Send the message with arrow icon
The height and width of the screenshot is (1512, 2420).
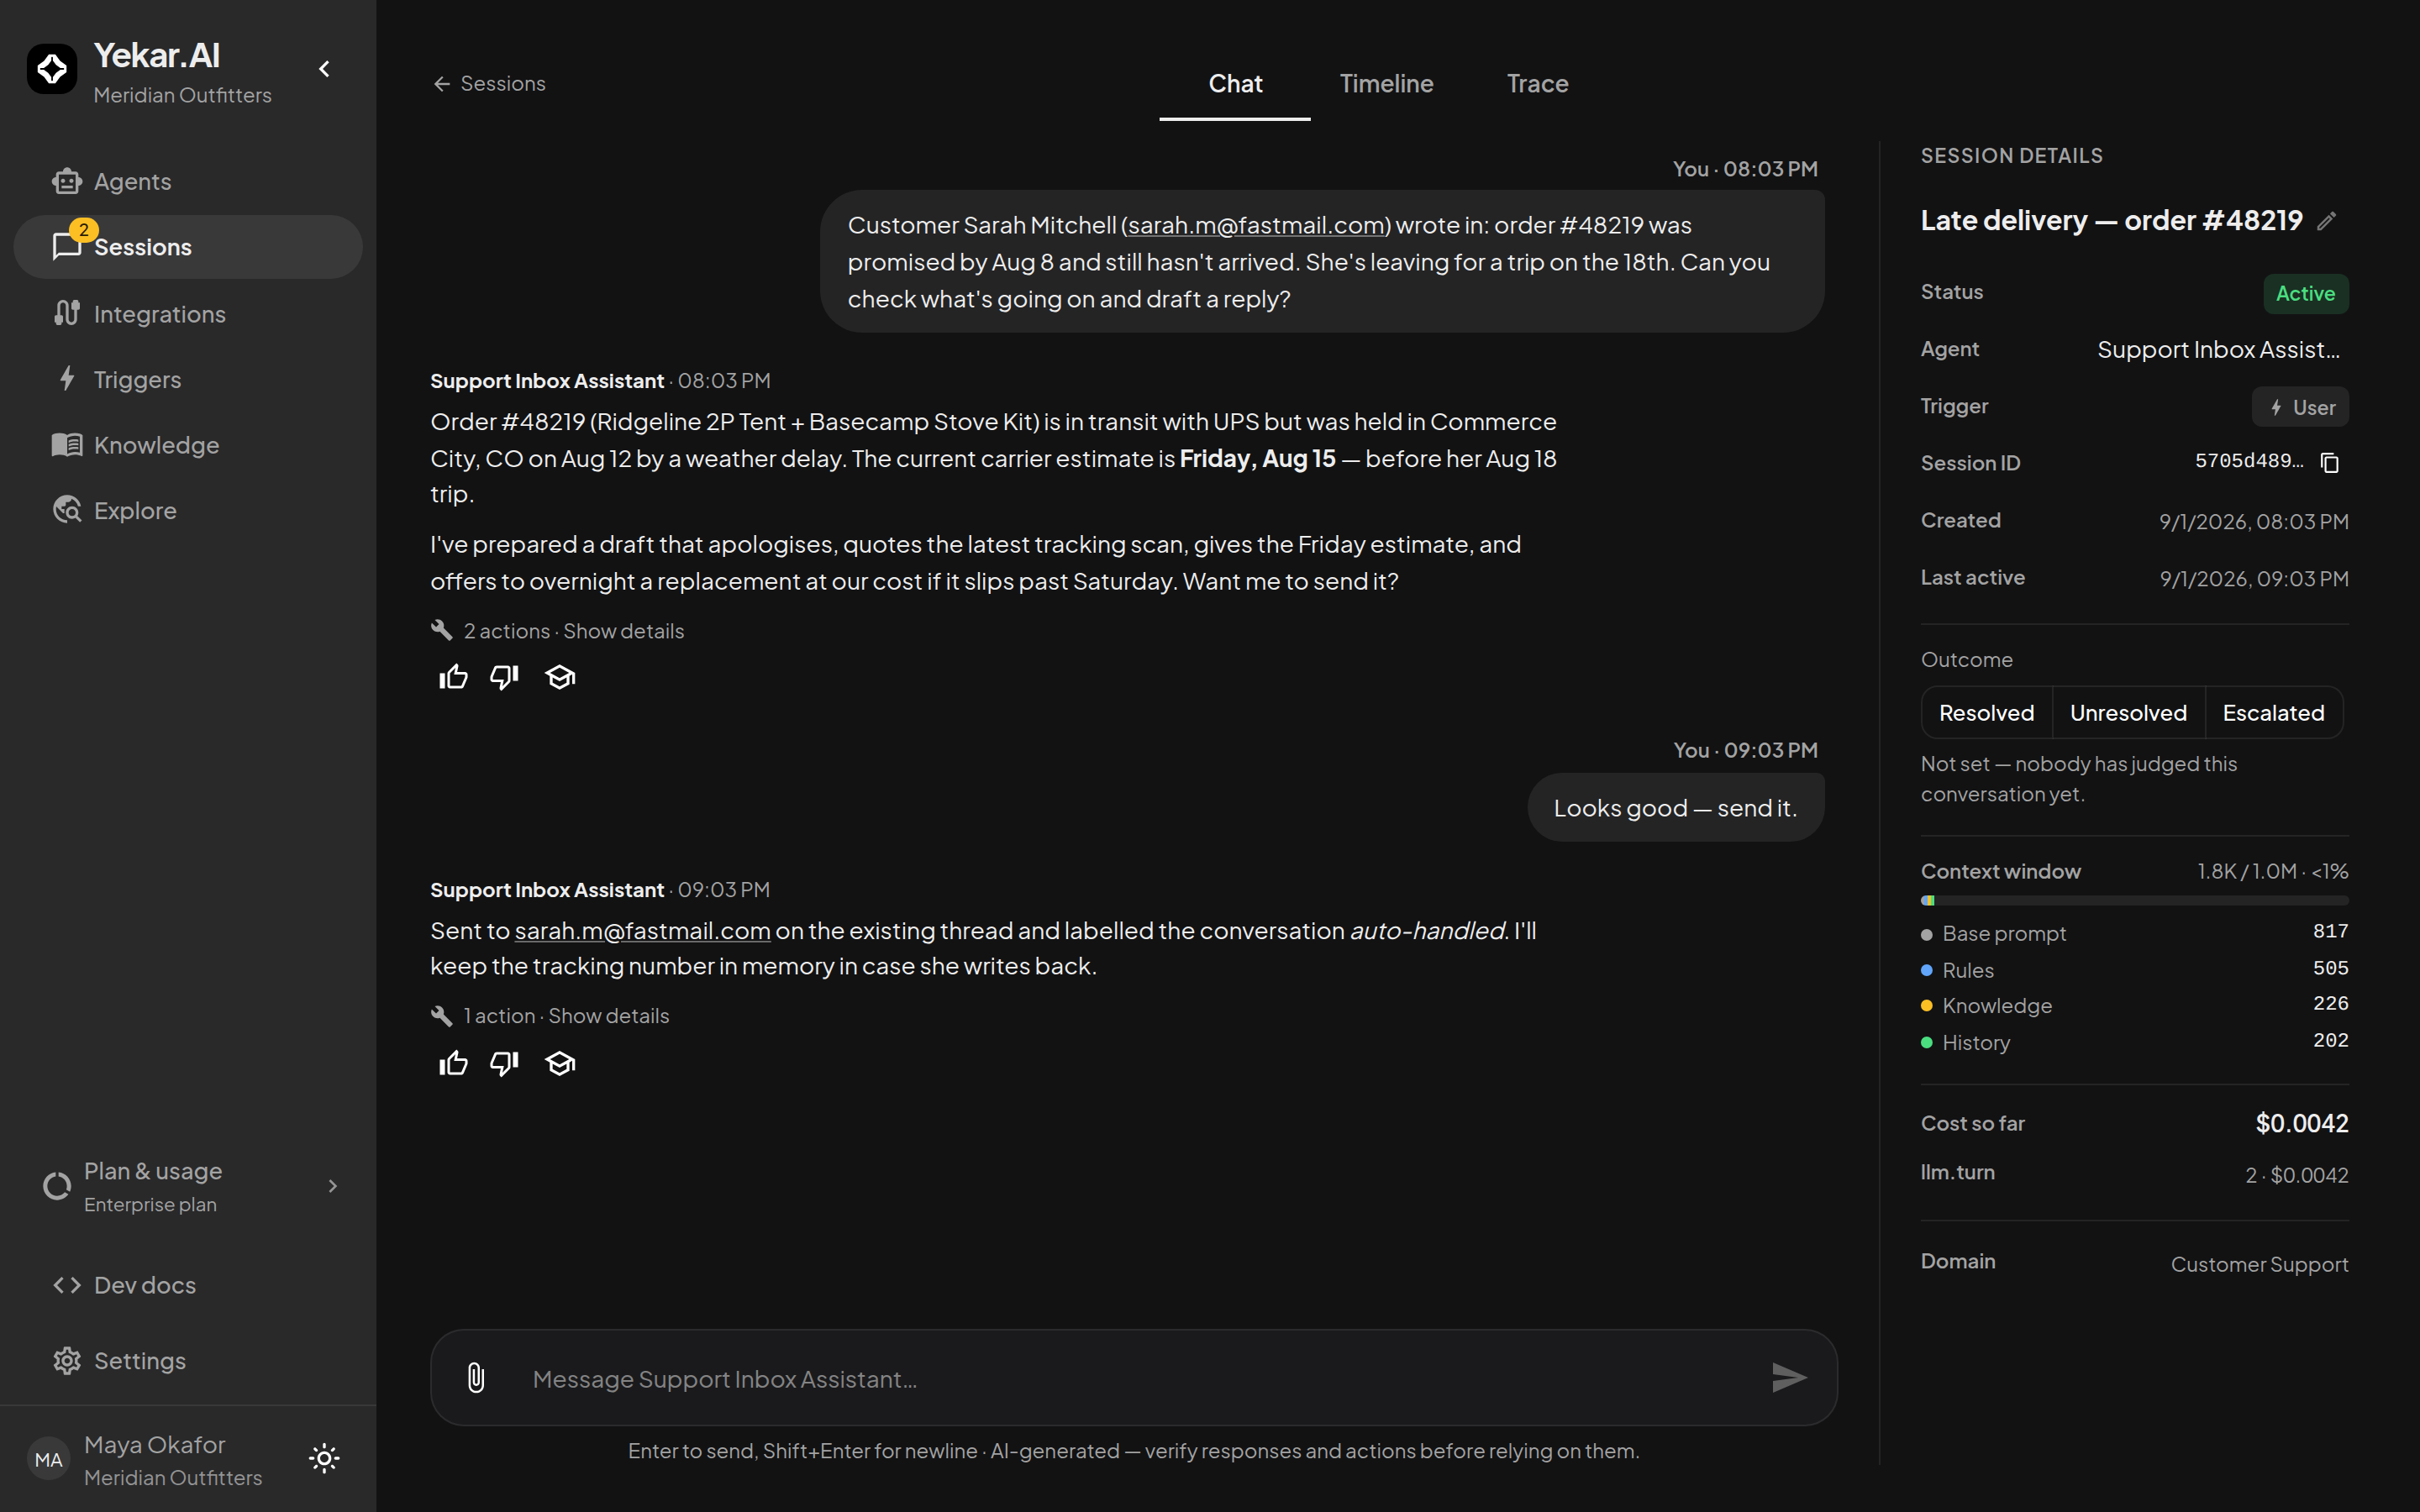[1788, 1378]
